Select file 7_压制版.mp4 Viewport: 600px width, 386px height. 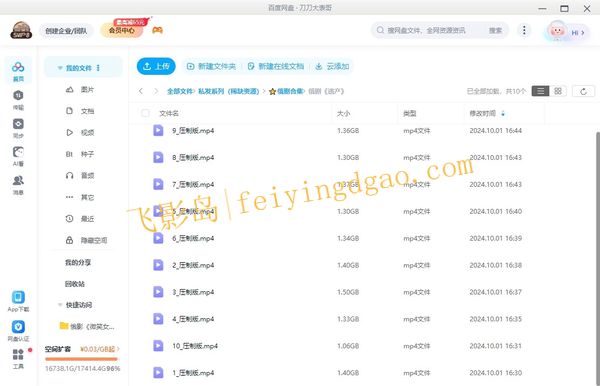pos(193,184)
